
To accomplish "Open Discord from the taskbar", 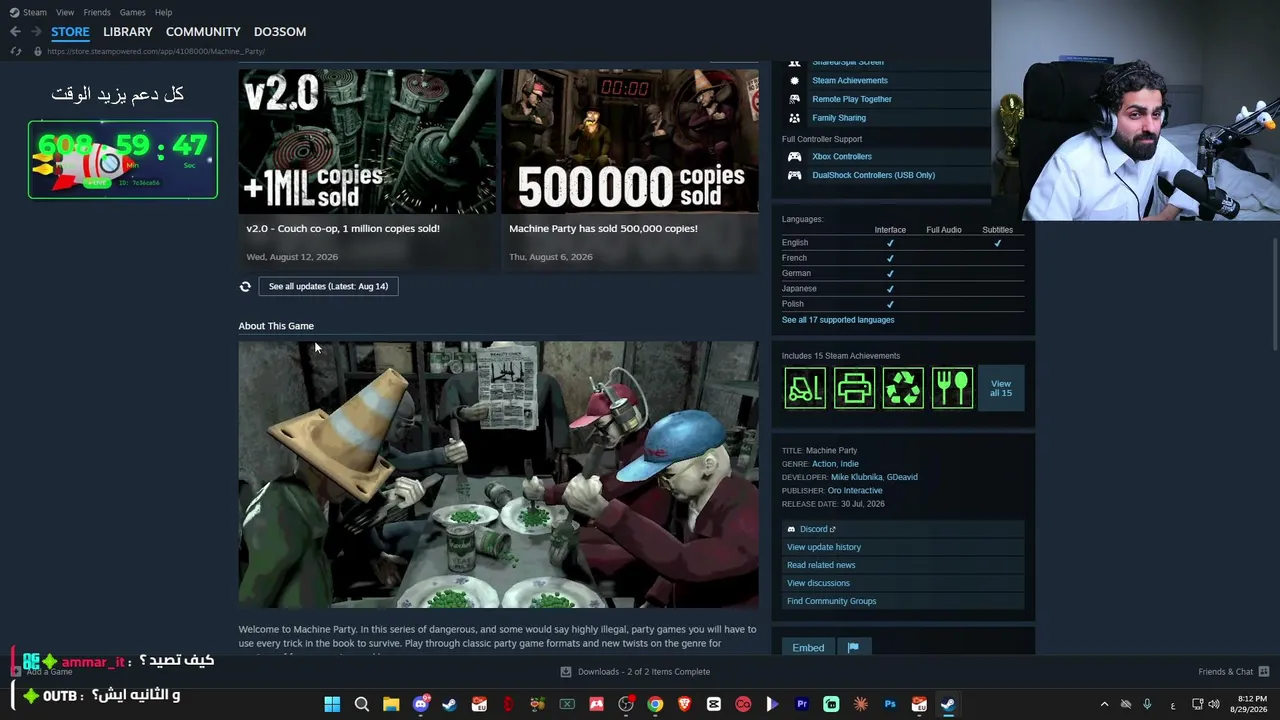I will tap(421, 704).
